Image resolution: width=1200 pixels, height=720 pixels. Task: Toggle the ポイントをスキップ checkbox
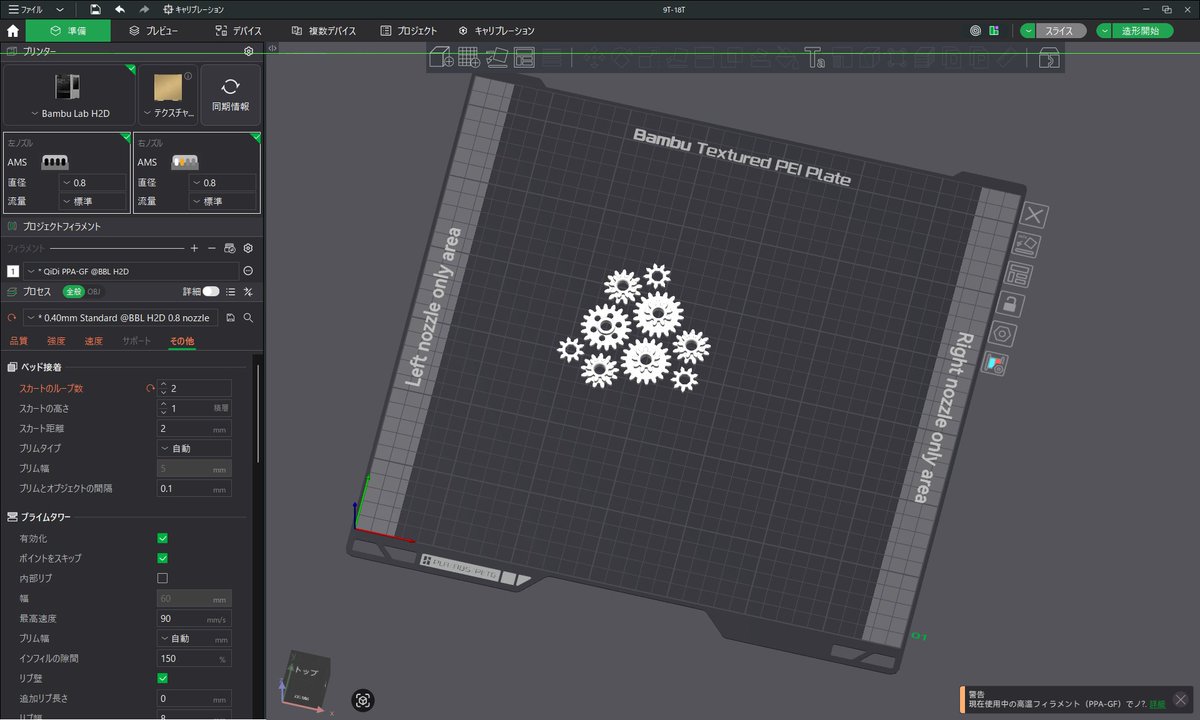click(x=163, y=558)
